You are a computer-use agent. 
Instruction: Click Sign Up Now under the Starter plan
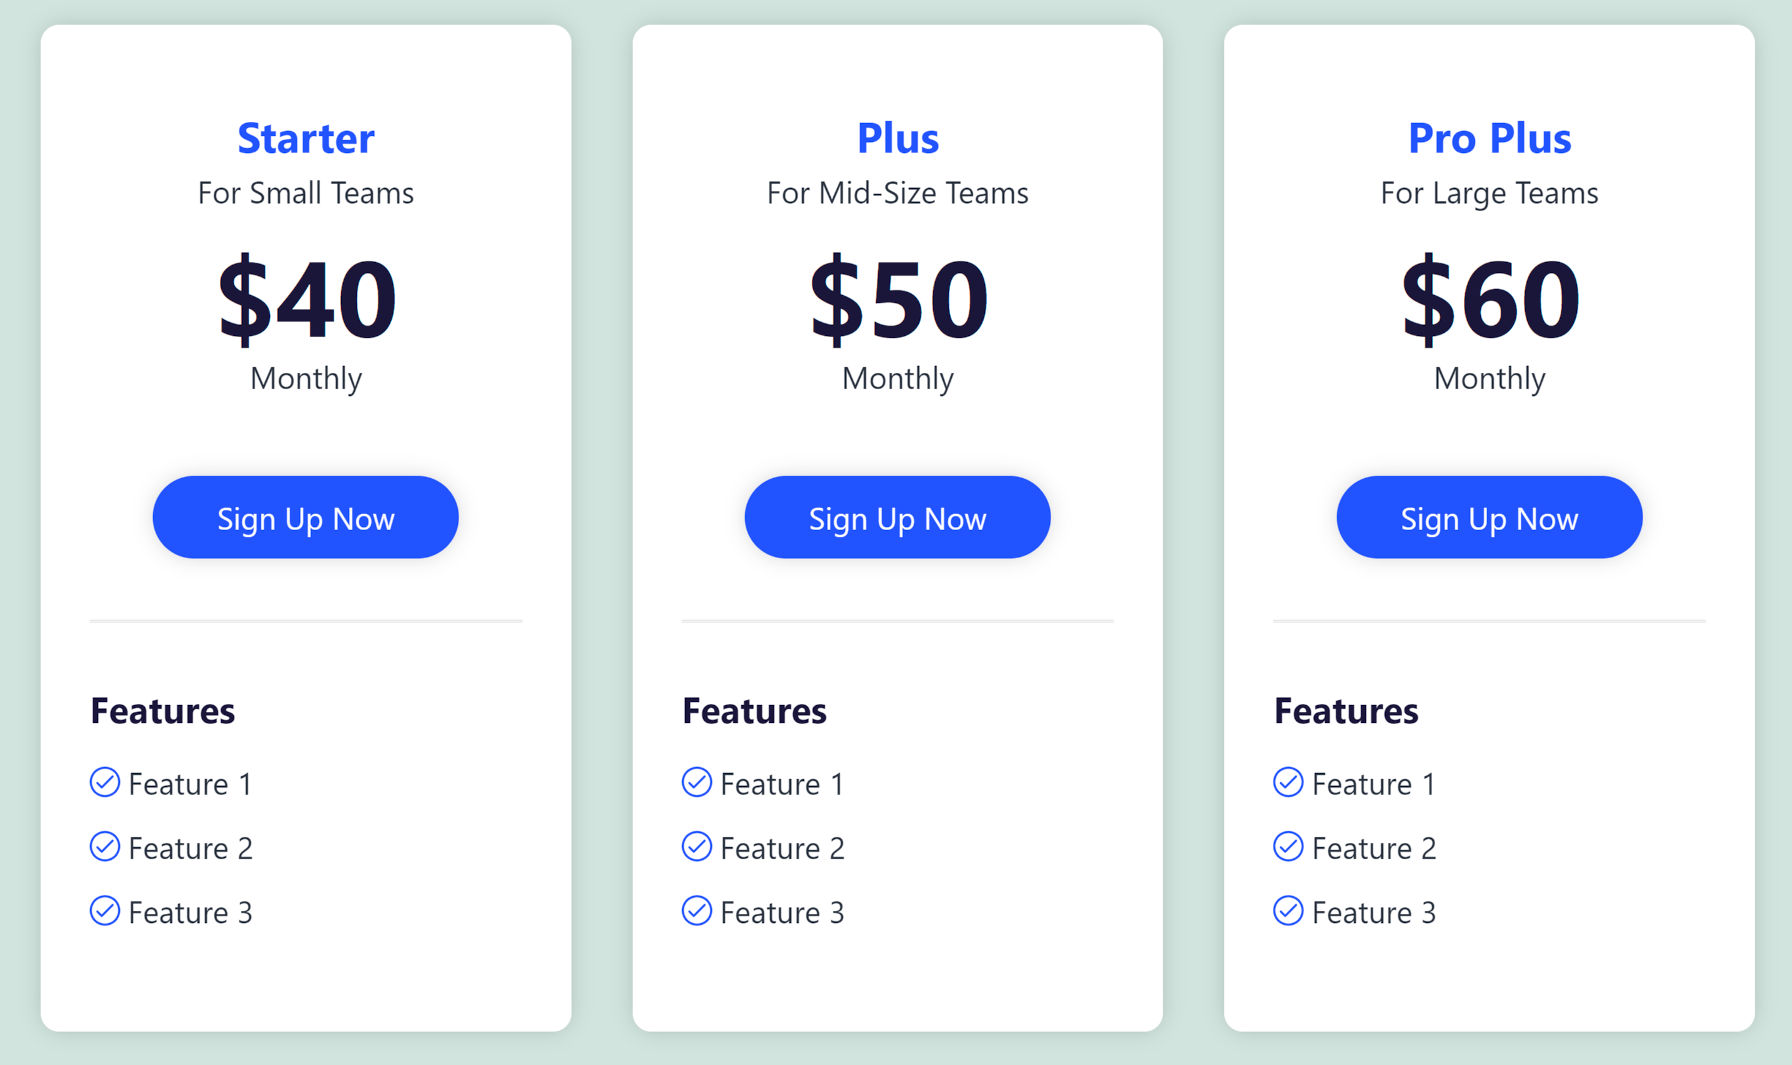(x=305, y=517)
